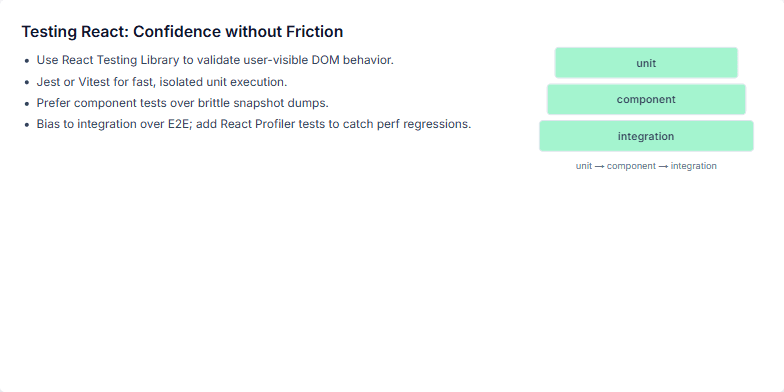
Task: Click the bullet dot before "Bias to integration"
Action: (27, 125)
